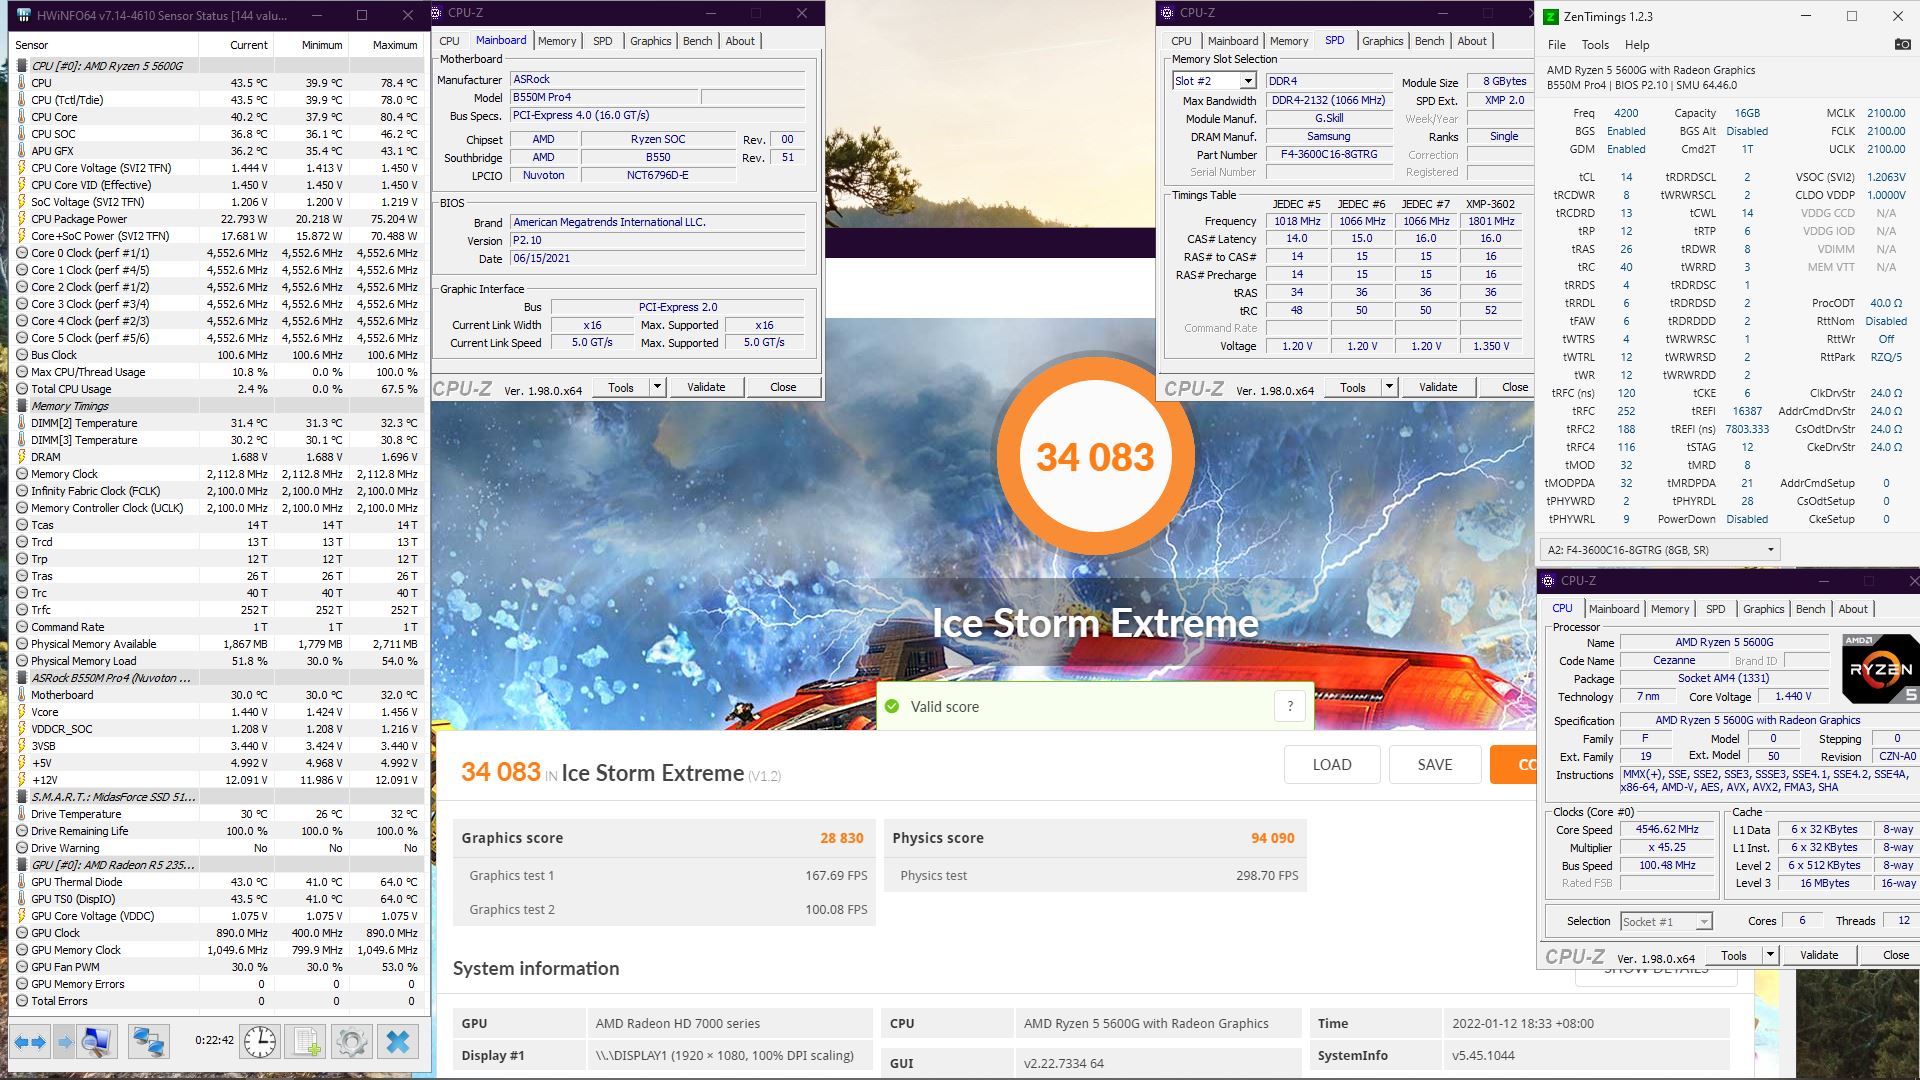The height and width of the screenshot is (1080, 1920).
Task: Open HWiNFO summary window magnifier icon
Action: click(x=96, y=1042)
